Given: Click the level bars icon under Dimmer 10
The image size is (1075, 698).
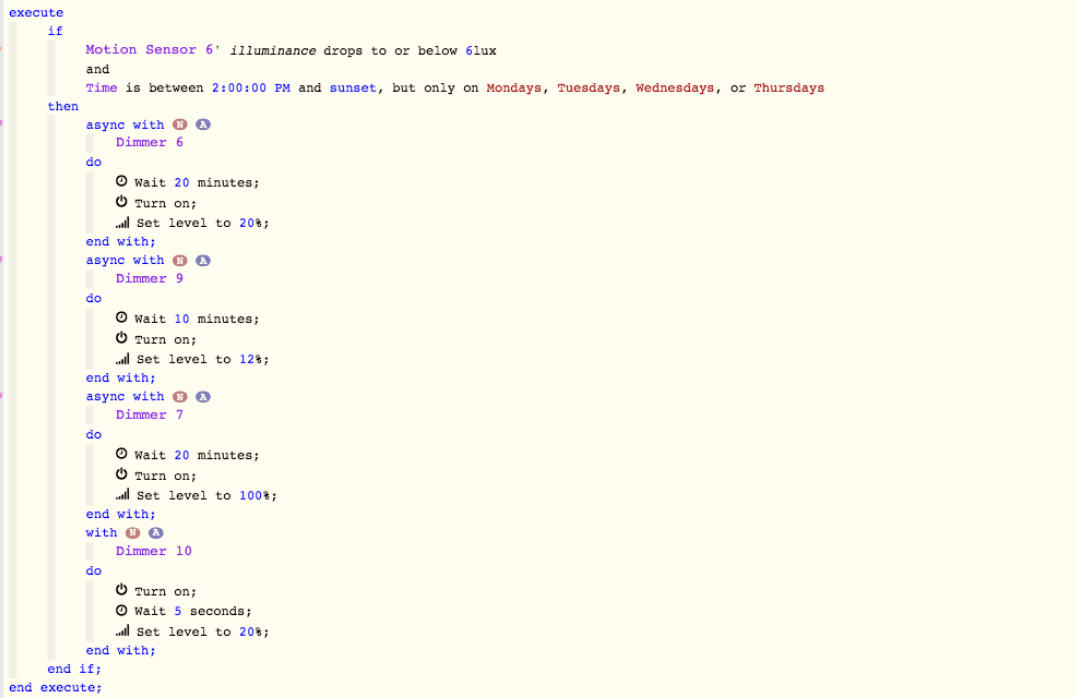Looking at the screenshot, I should 123,631.
